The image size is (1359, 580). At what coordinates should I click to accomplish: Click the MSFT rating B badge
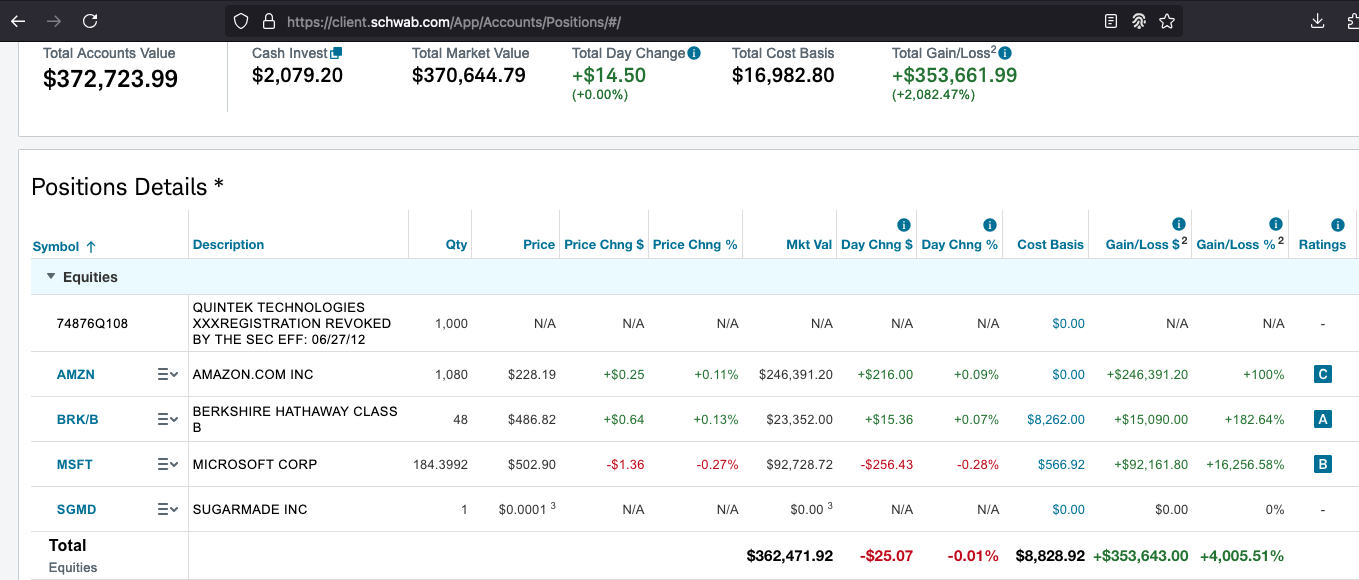tap(1322, 465)
